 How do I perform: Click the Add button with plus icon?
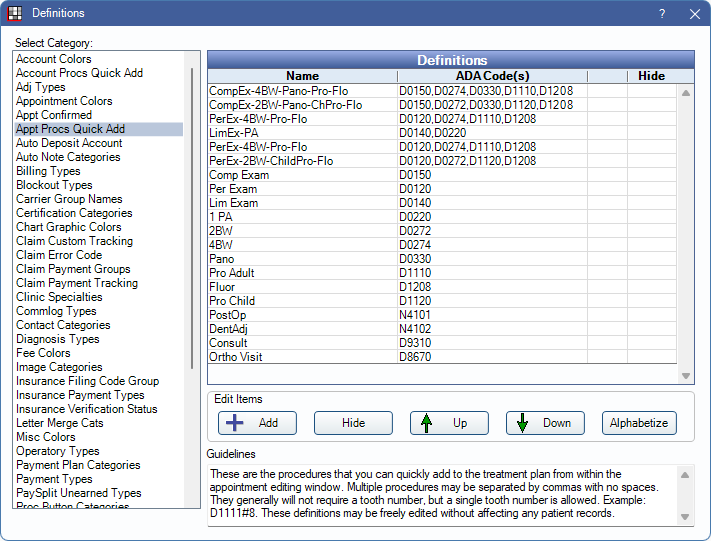[x=257, y=423]
